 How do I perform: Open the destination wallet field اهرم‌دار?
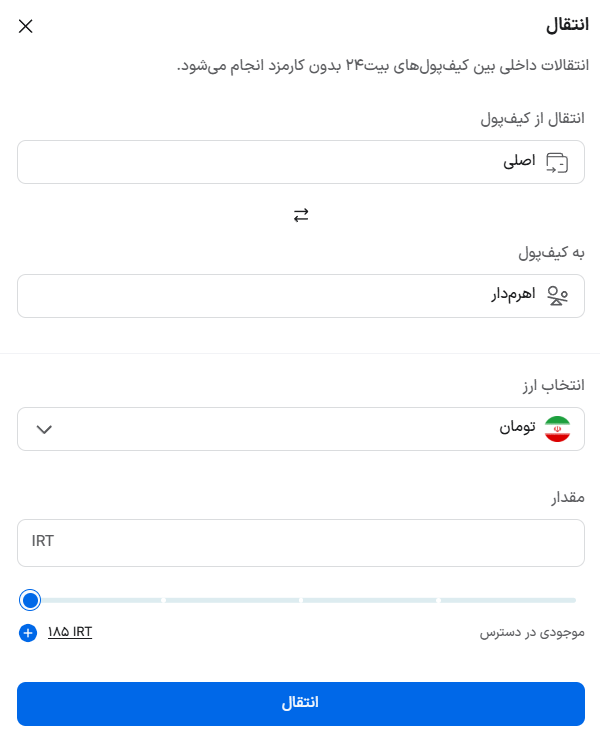click(x=300, y=296)
